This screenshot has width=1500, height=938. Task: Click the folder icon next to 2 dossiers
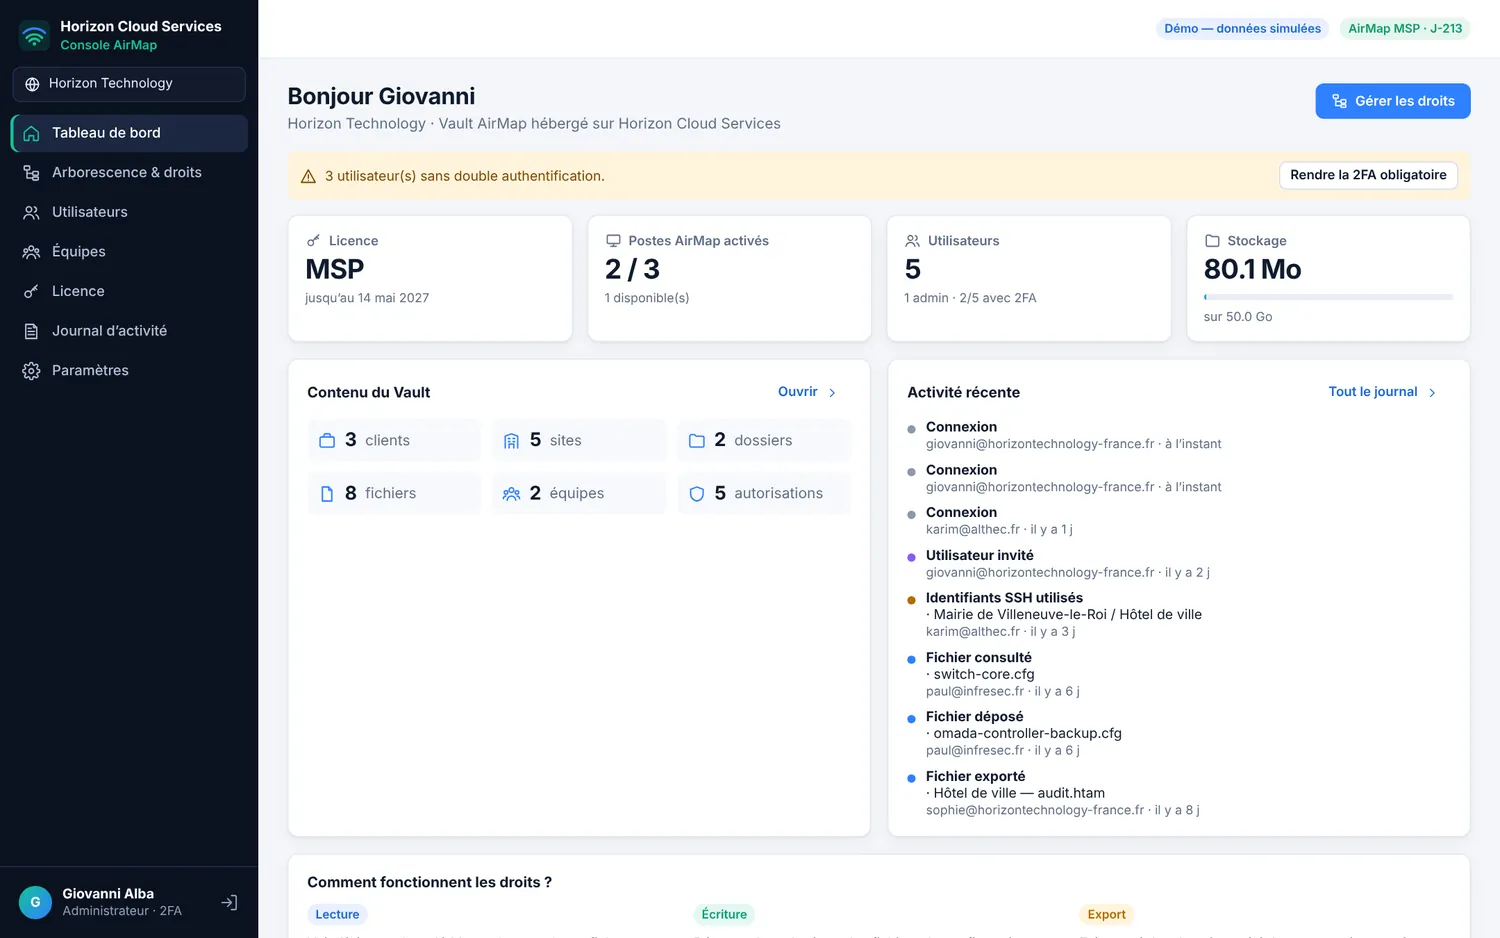pyautogui.click(x=697, y=441)
